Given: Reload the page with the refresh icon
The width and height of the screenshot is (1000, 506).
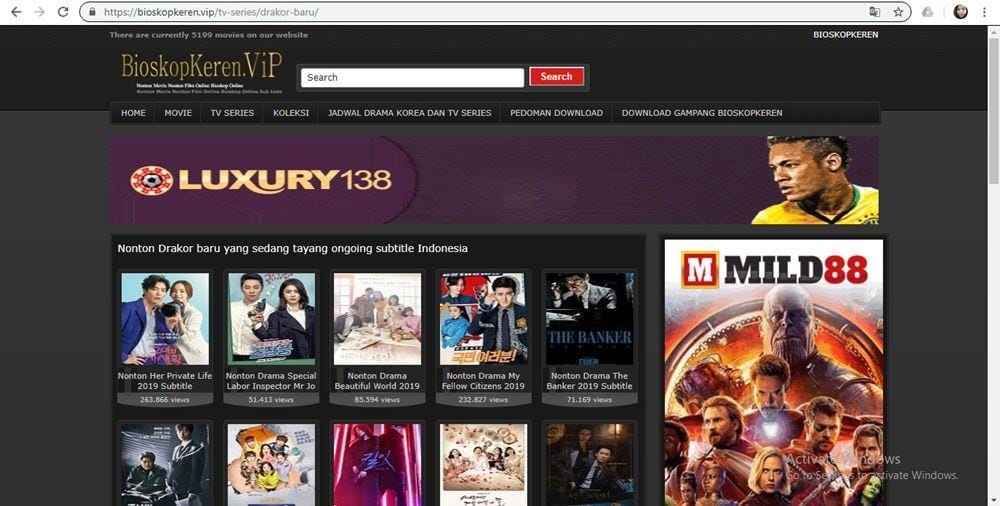Looking at the screenshot, I should tap(62, 12).
